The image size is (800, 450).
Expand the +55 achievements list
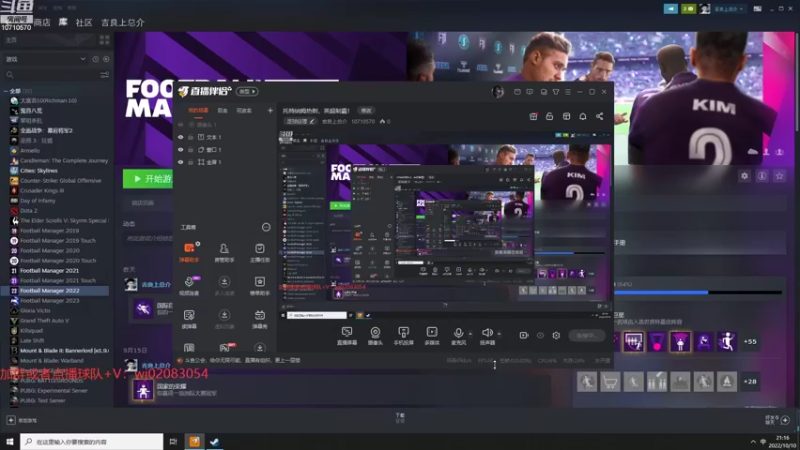click(750, 341)
